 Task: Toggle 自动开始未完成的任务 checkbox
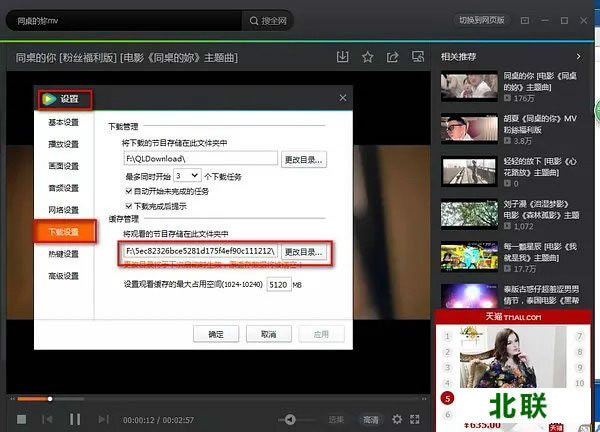tap(127, 191)
